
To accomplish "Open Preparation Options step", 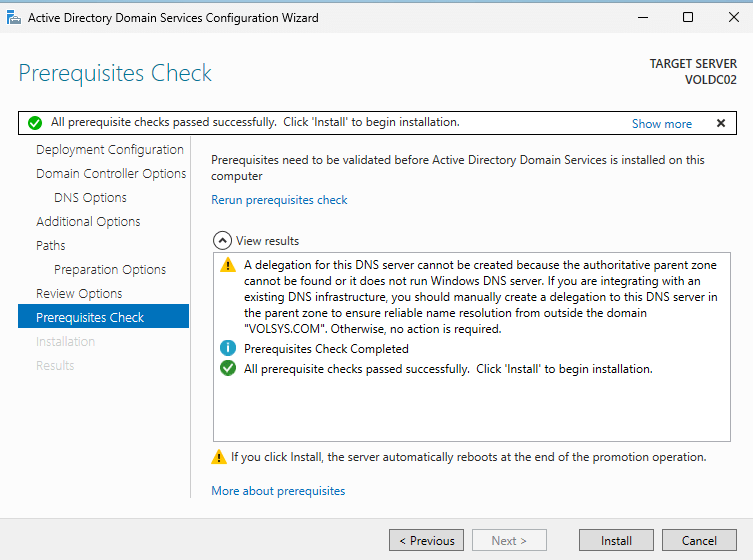I will (110, 270).
